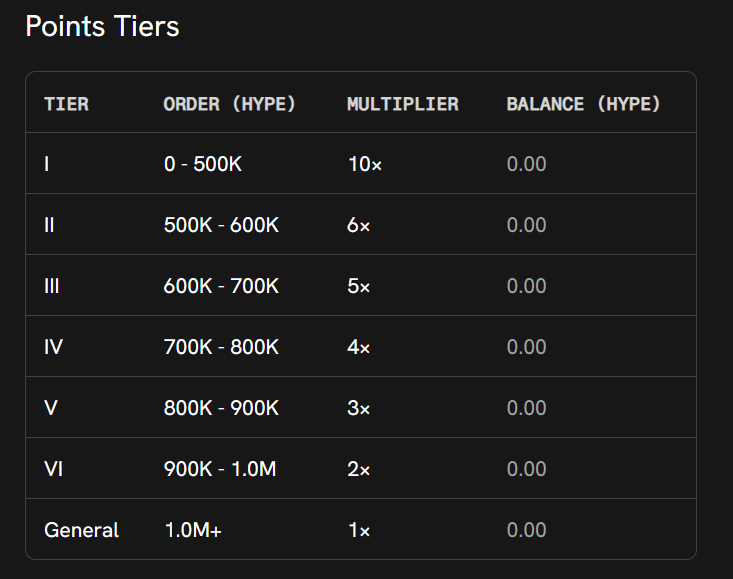Select the 3× multiplier value
The image size is (733, 579).
pyautogui.click(x=359, y=408)
